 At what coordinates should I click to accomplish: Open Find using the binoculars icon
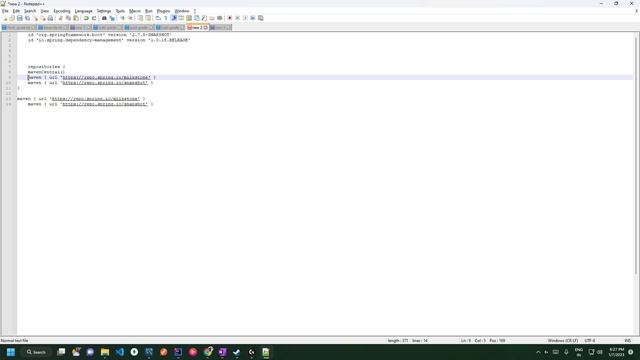[x=104, y=18]
